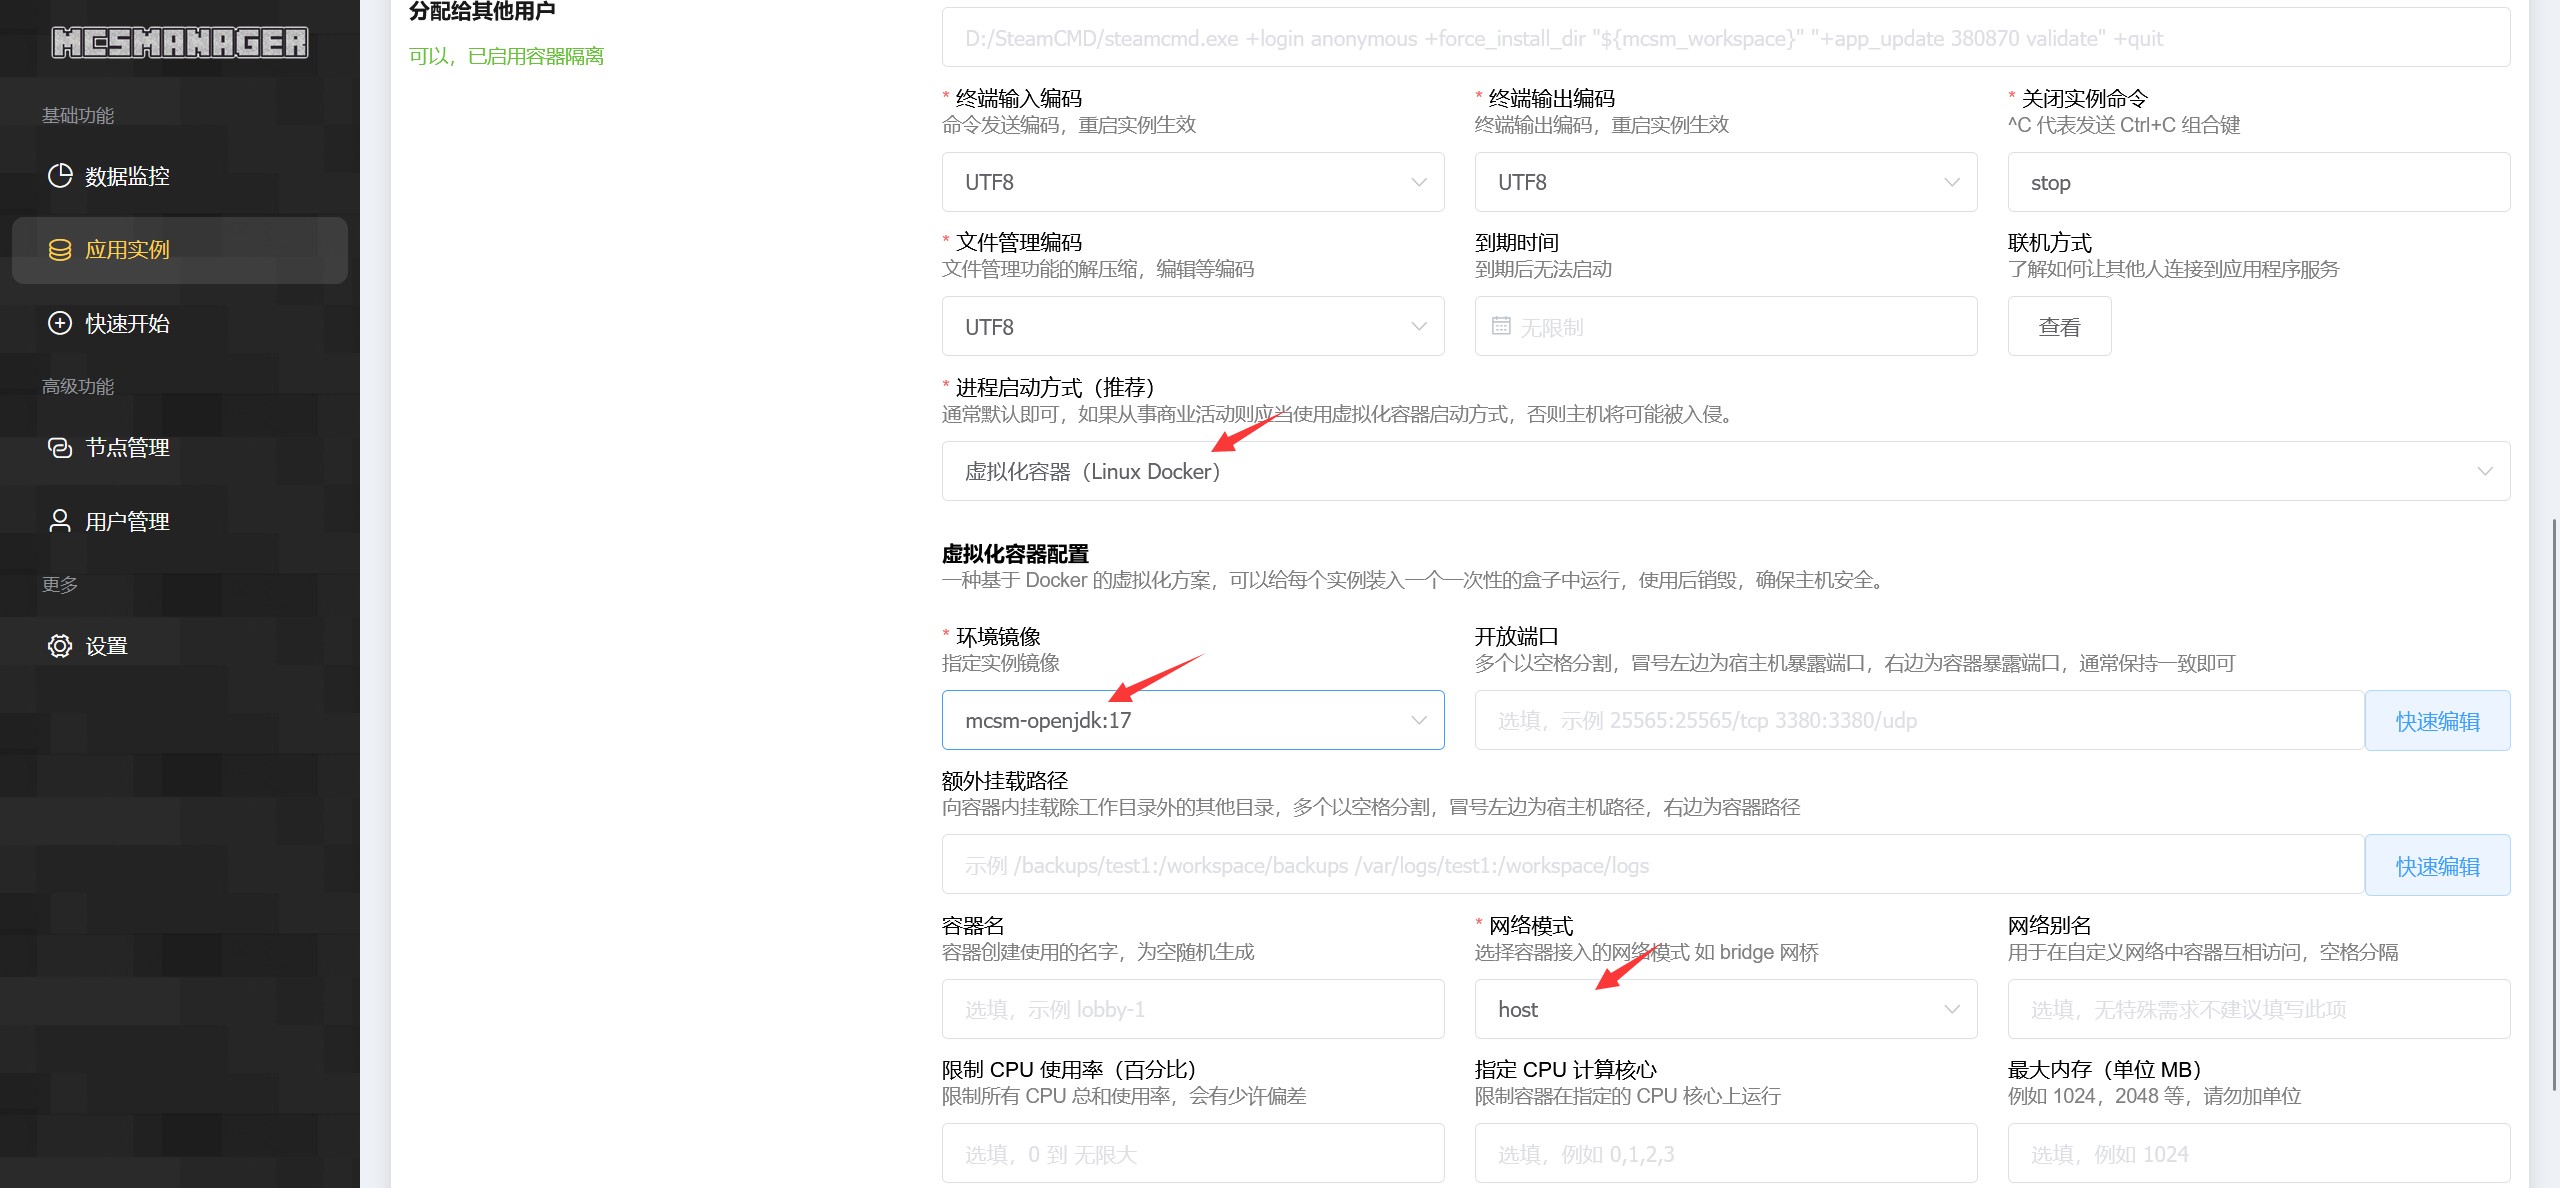Go to 节点管理 in the sidebar
The width and height of the screenshot is (2560, 1188).
(127, 448)
